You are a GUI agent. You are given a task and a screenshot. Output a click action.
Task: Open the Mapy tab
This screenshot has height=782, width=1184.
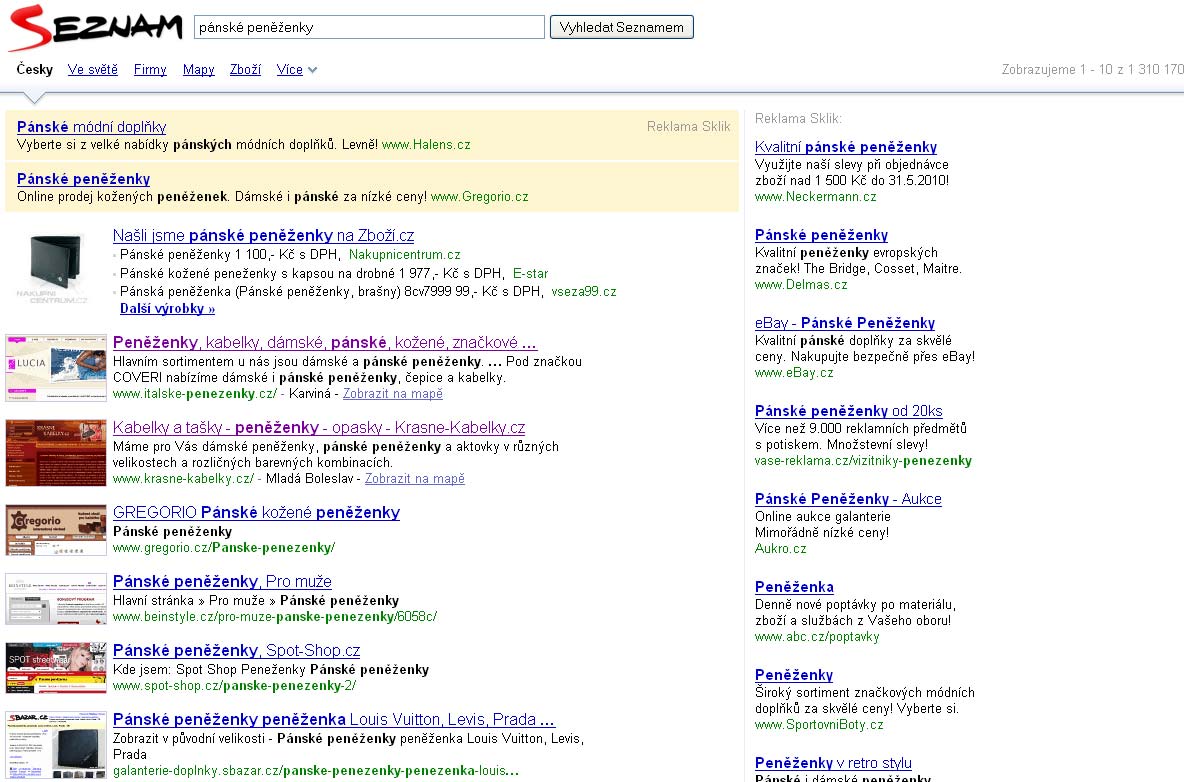point(199,69)
